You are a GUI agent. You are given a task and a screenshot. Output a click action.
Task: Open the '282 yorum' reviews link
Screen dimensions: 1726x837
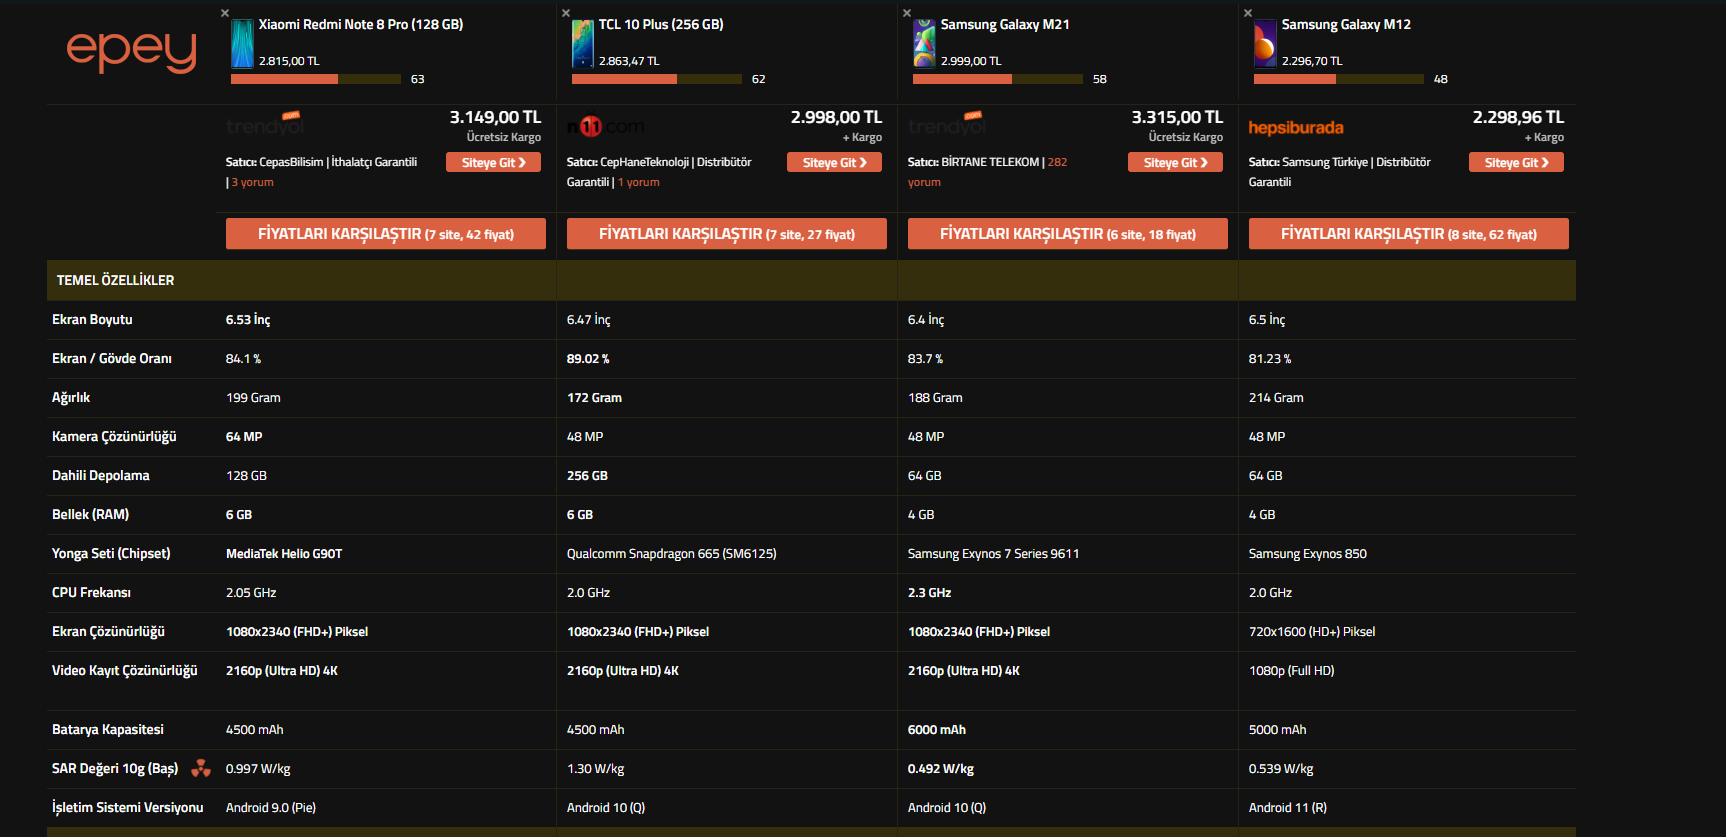[x=987, y=172]
